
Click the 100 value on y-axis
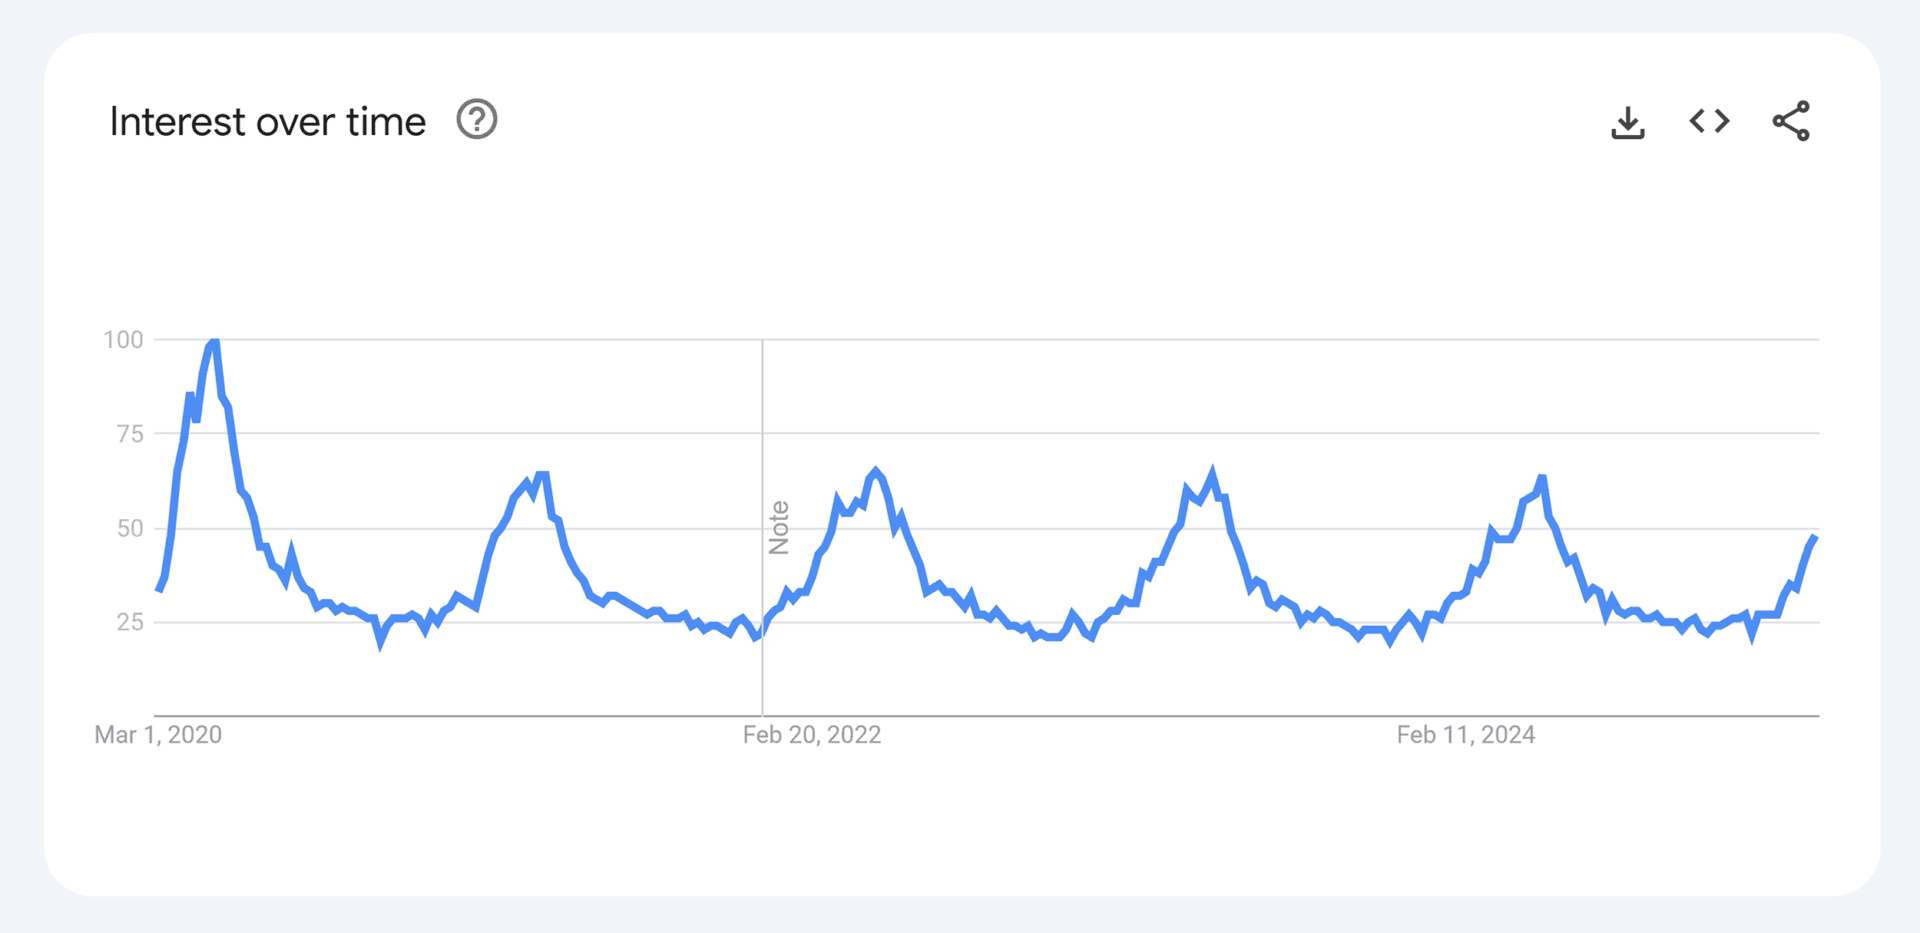coord(123,340)
